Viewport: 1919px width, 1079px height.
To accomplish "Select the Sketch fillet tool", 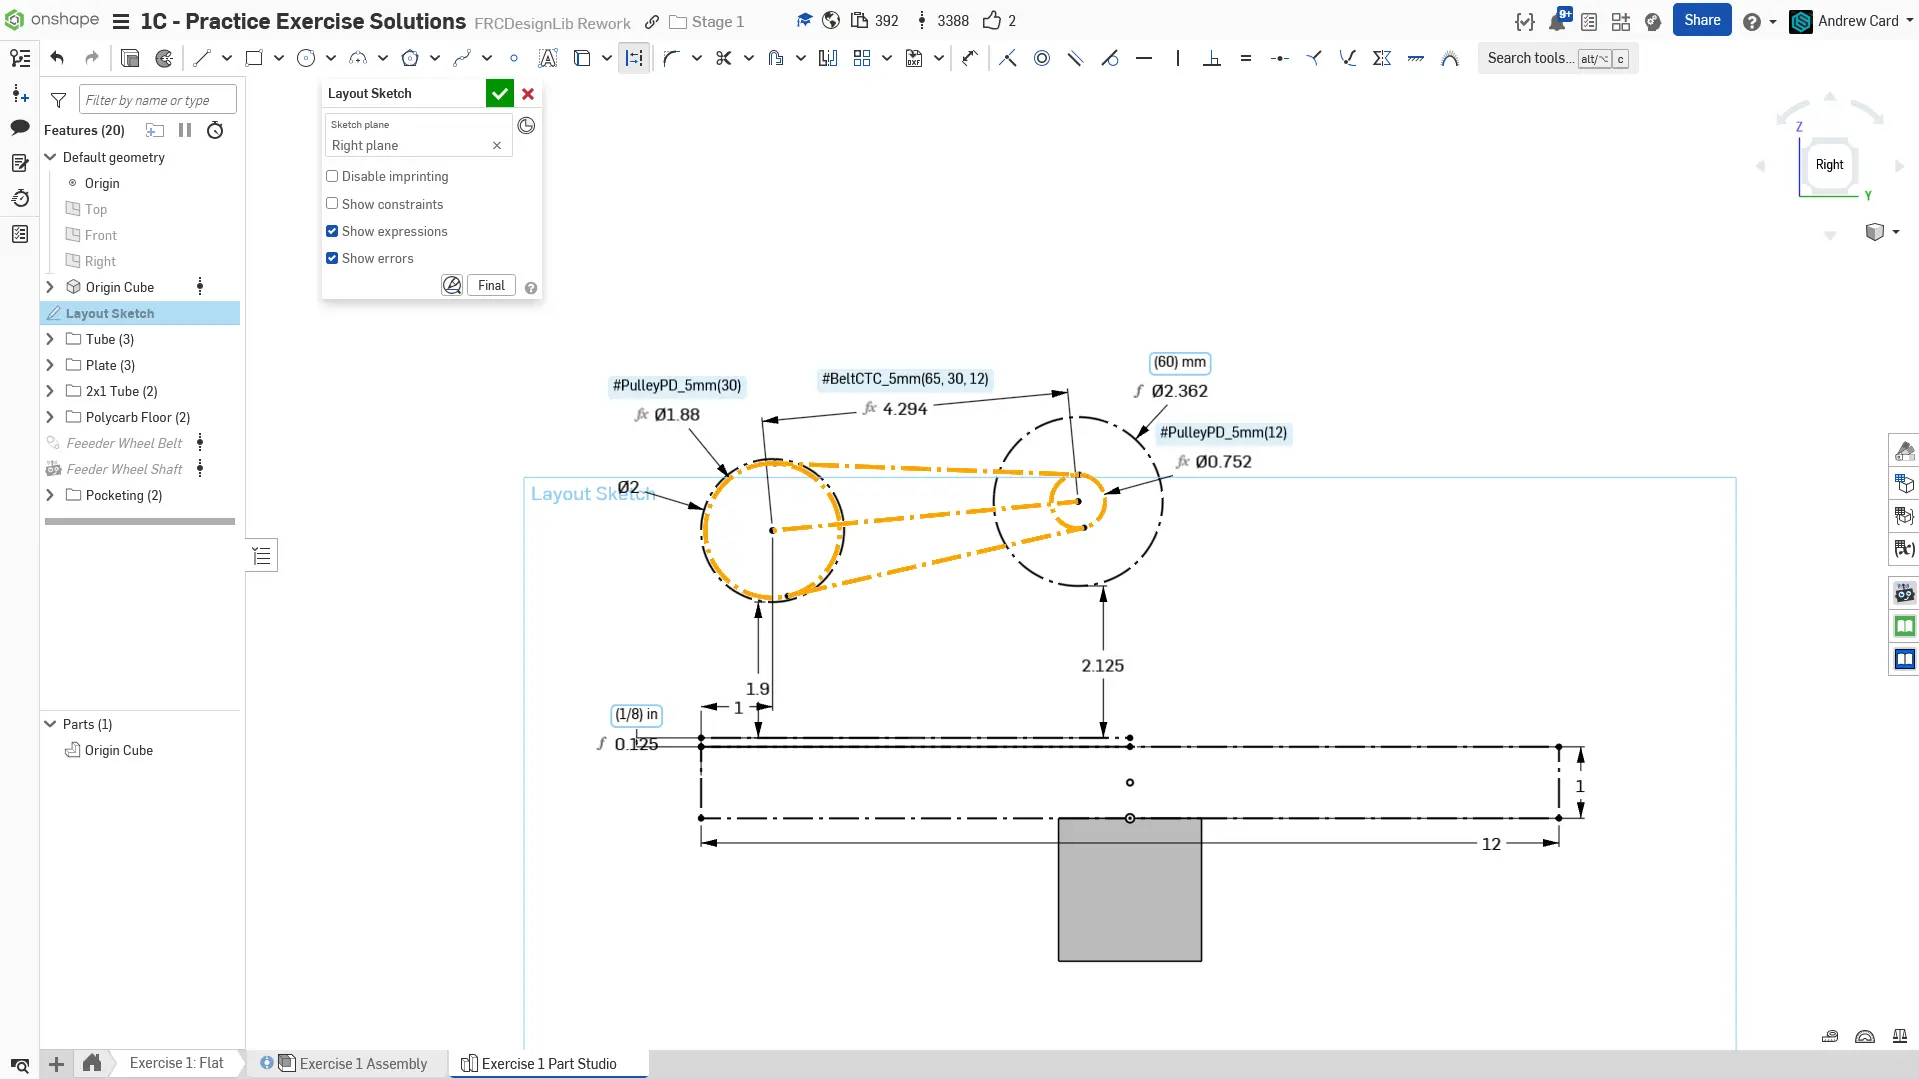I will point(671,58).
